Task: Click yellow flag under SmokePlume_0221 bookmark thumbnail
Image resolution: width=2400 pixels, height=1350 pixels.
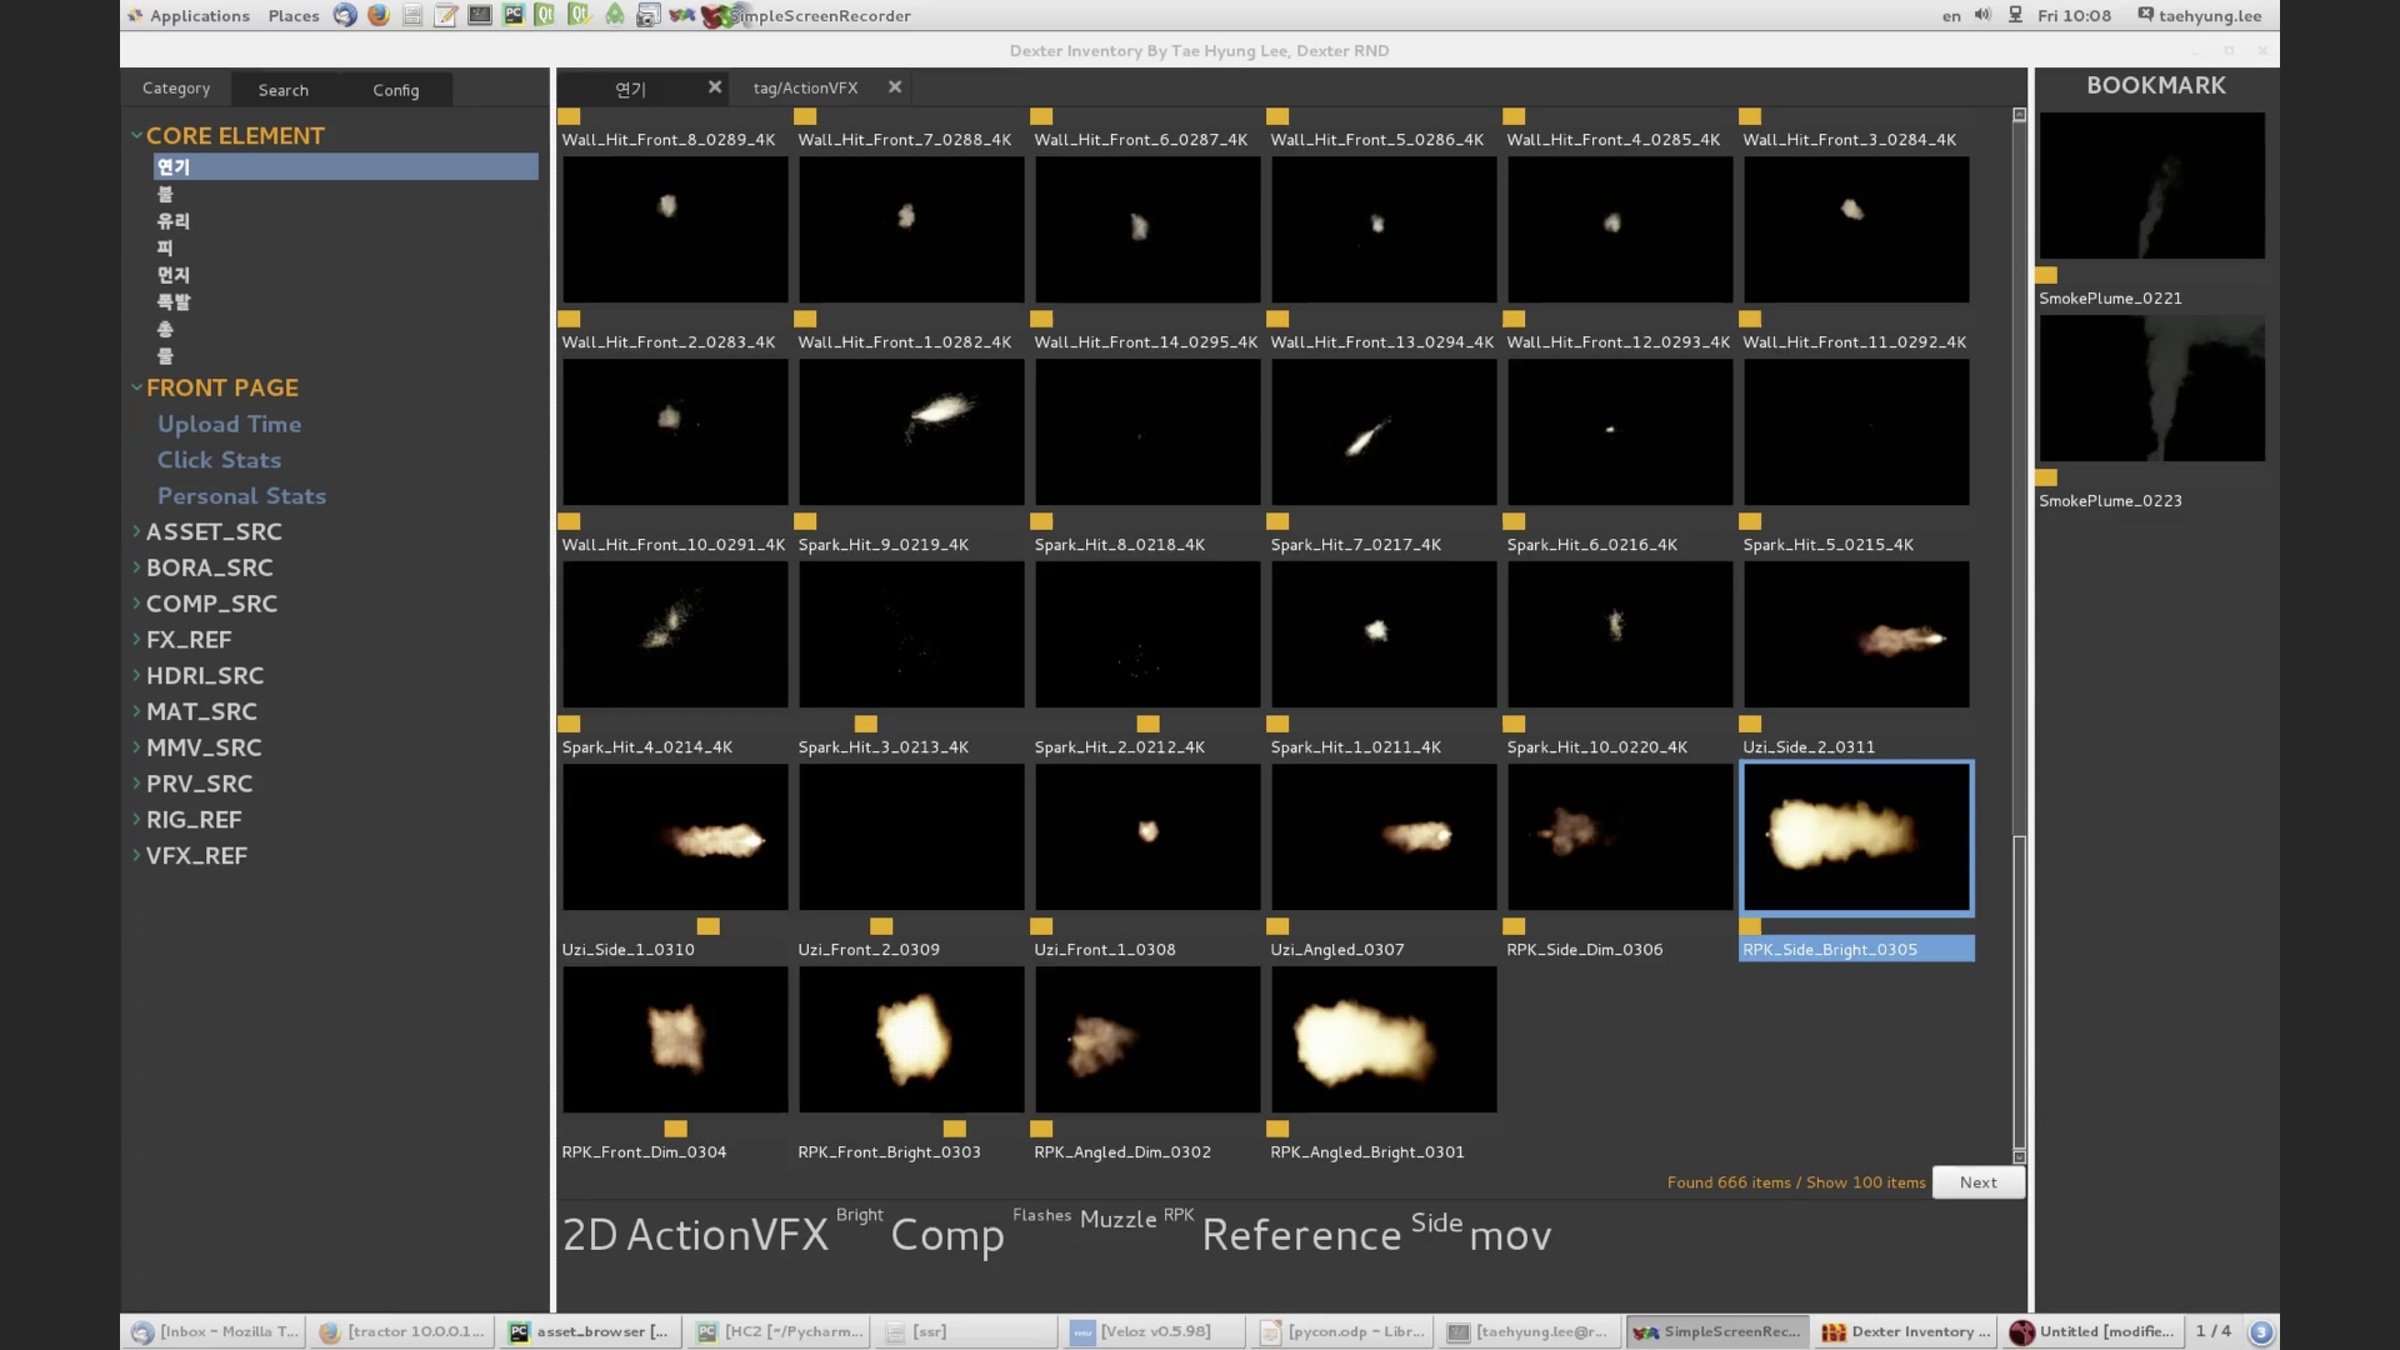Action: point(2046,275)
